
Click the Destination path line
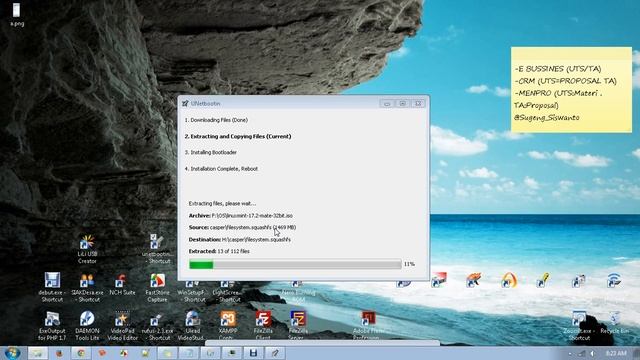click(x=240, y=240)
